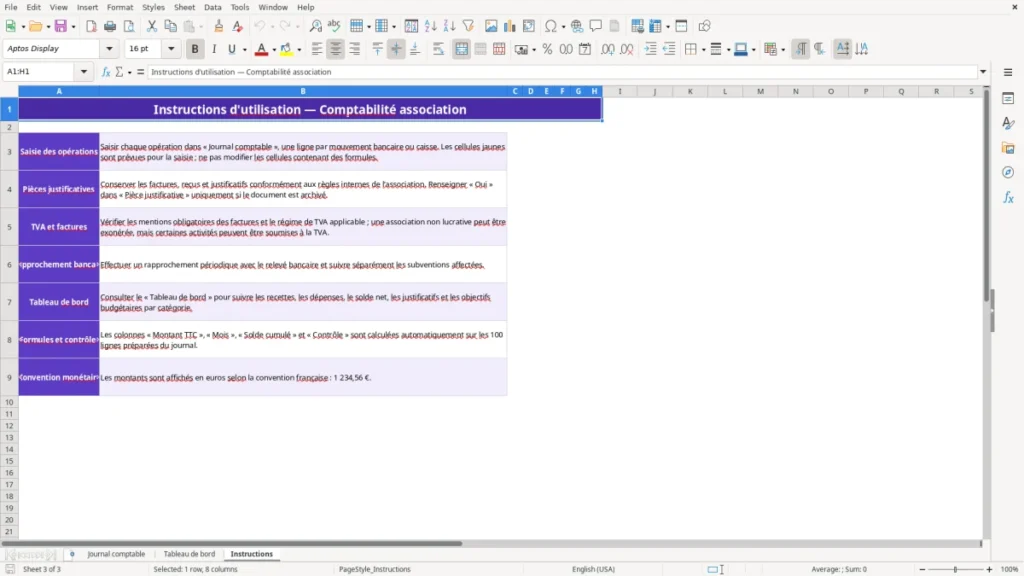Expand the font size dropdown
This screenshot has height=576, width=1024.
point(171,49)
